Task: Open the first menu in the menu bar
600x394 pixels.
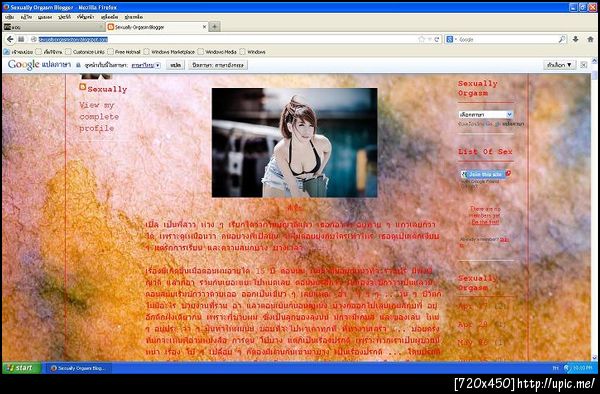Action: tap(10, 17)
